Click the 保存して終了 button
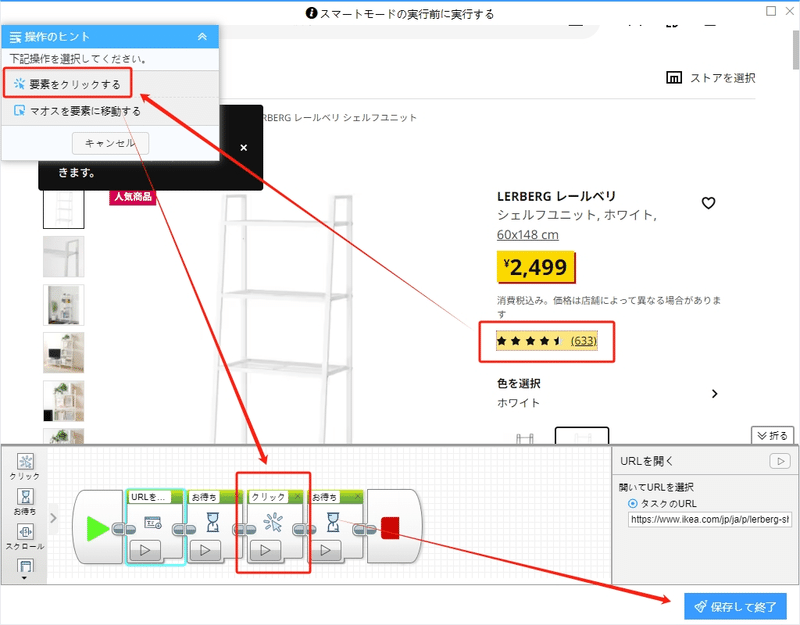Viewport: 800px width, 625px height. pyautogui.click(x=735, y=607)
